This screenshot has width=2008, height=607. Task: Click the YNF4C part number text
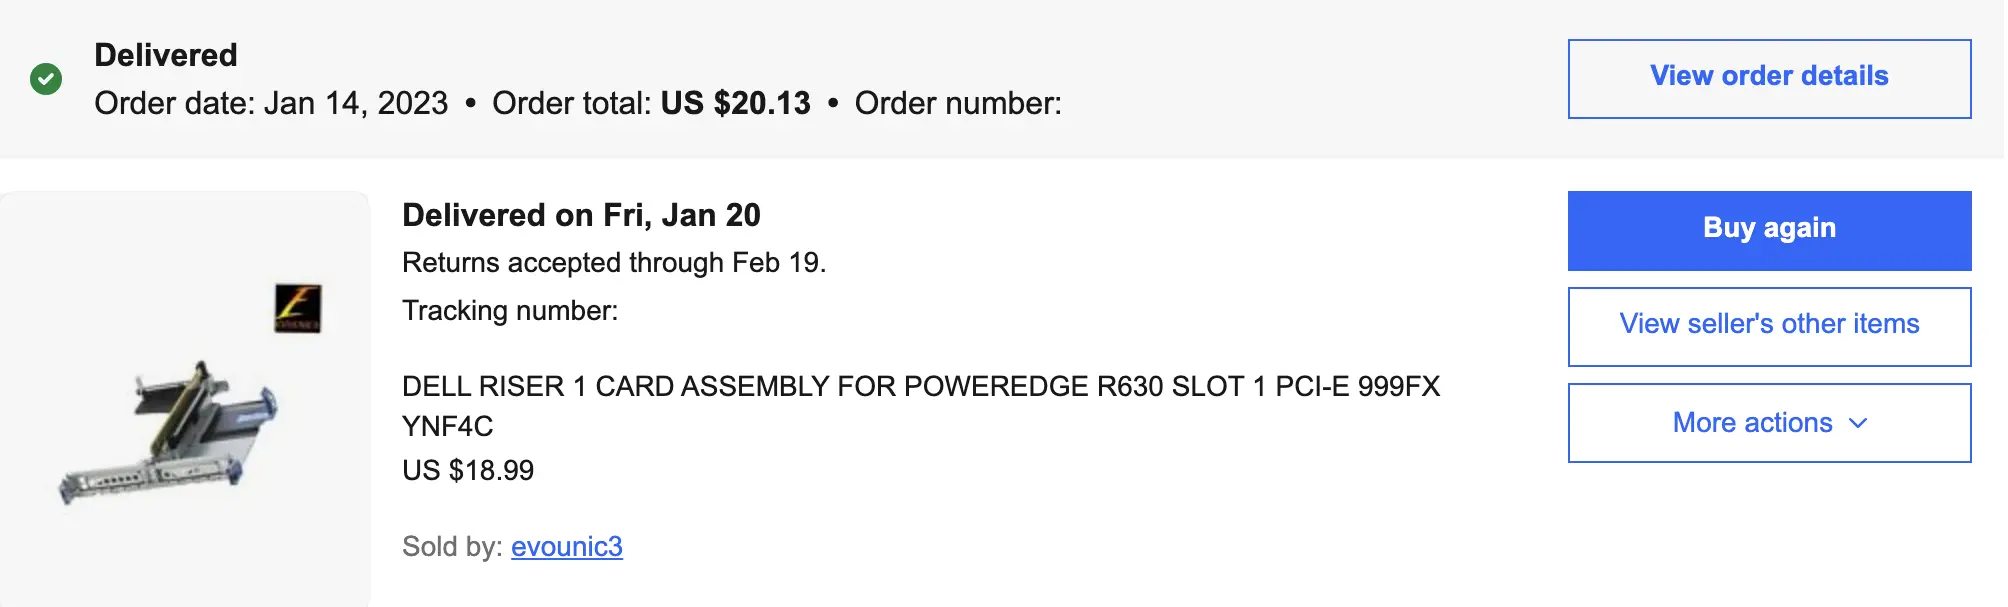coord(447,427)
